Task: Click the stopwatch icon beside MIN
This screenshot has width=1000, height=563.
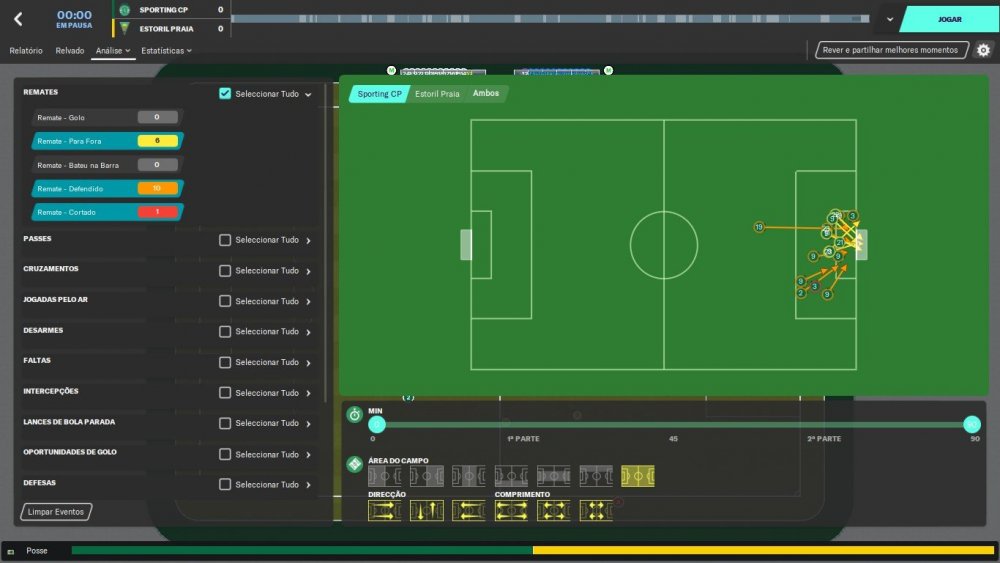Action: coord(355,415)
